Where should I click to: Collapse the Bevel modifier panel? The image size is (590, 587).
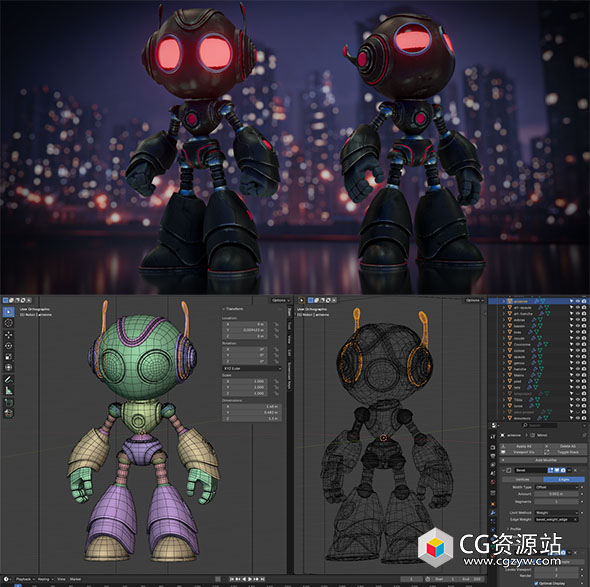[503, 470]
